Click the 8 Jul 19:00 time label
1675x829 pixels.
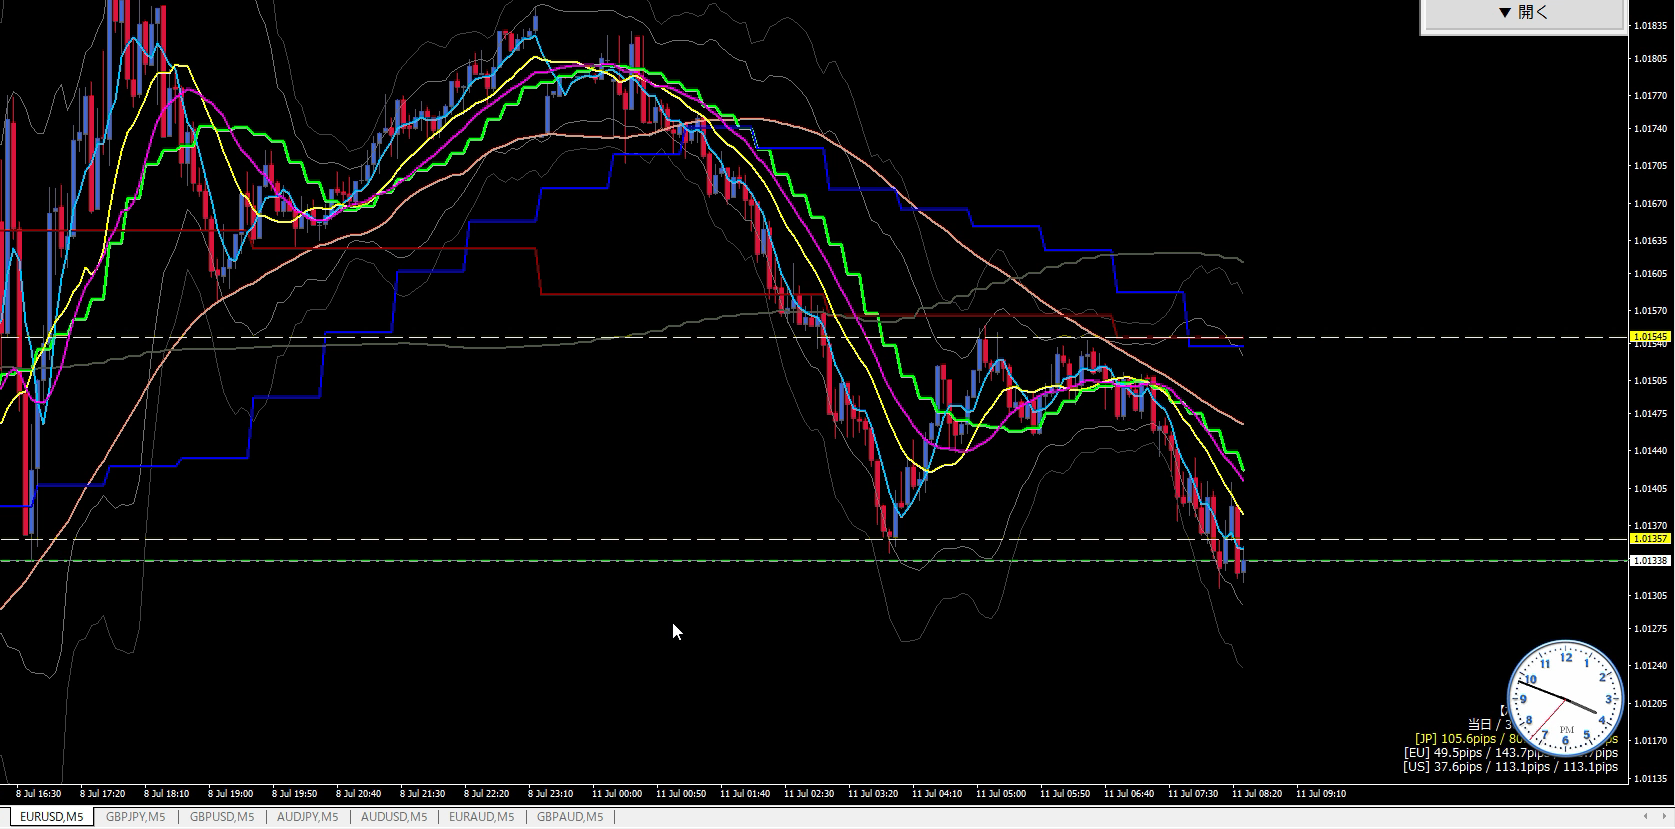[230, 794]
